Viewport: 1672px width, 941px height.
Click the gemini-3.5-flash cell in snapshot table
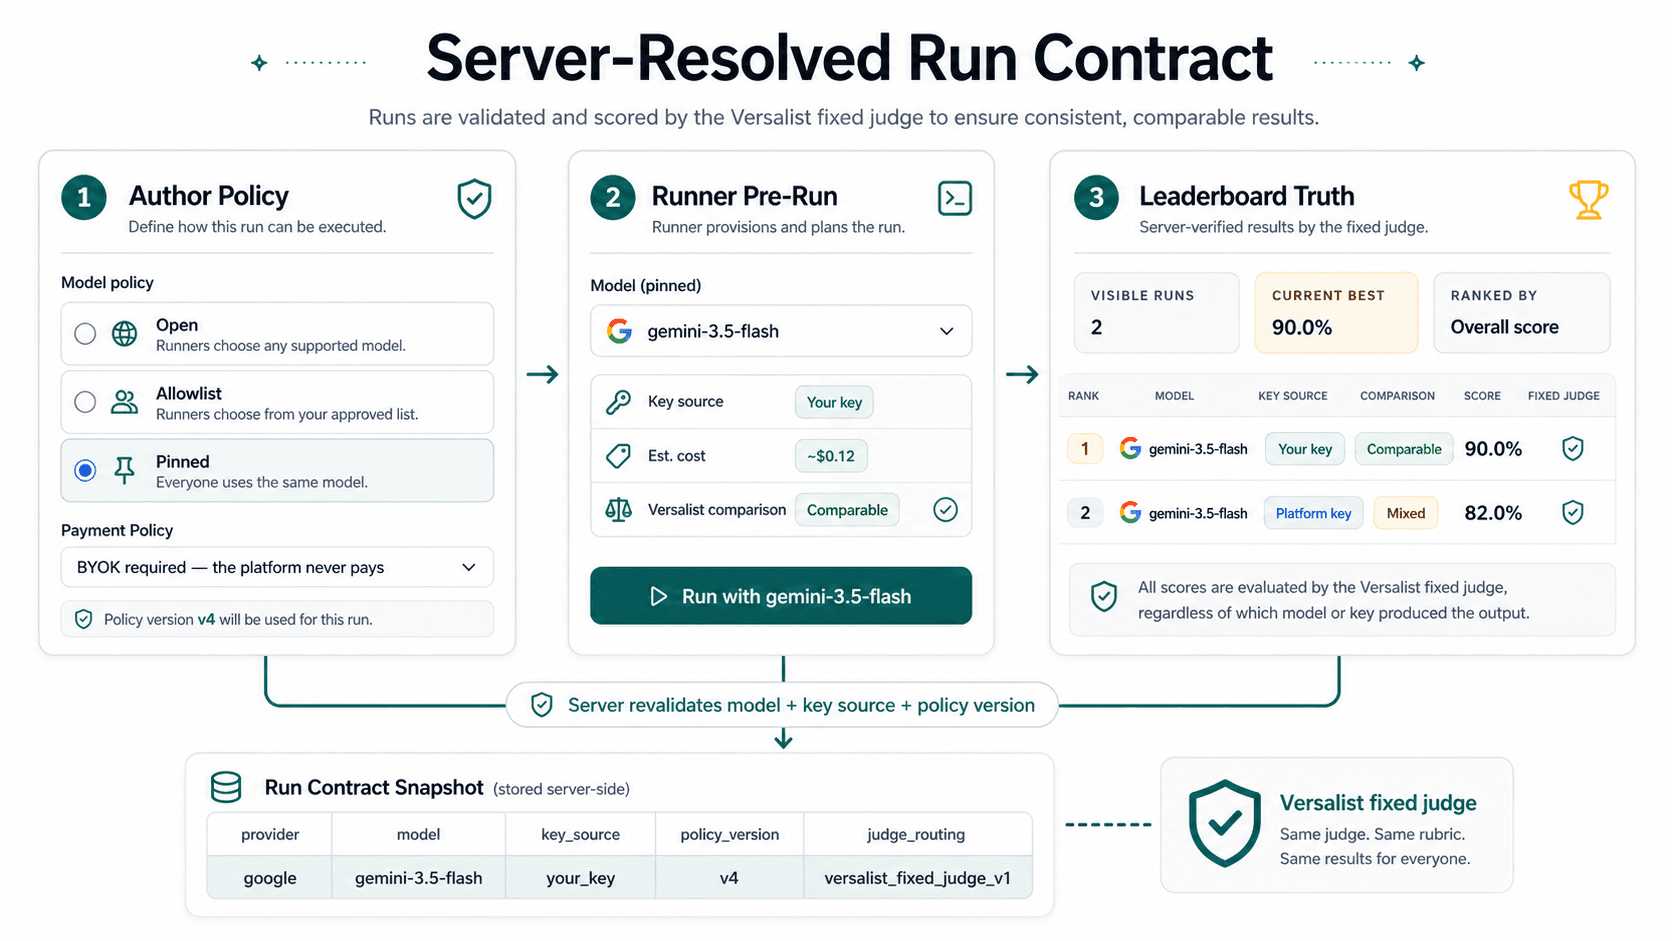(418, 878)
